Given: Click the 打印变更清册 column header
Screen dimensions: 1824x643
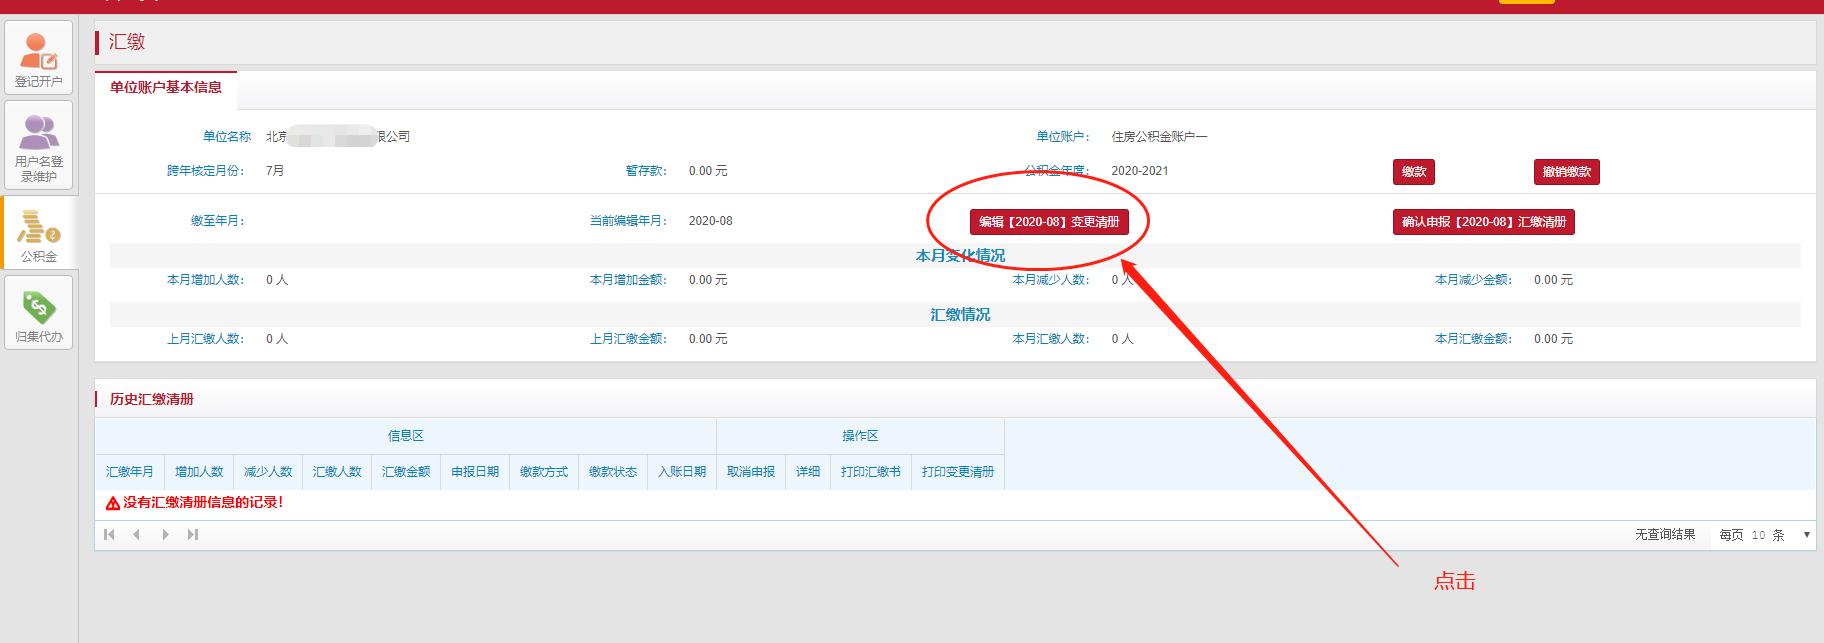Looking at the screenshot, I should [958, 472].
